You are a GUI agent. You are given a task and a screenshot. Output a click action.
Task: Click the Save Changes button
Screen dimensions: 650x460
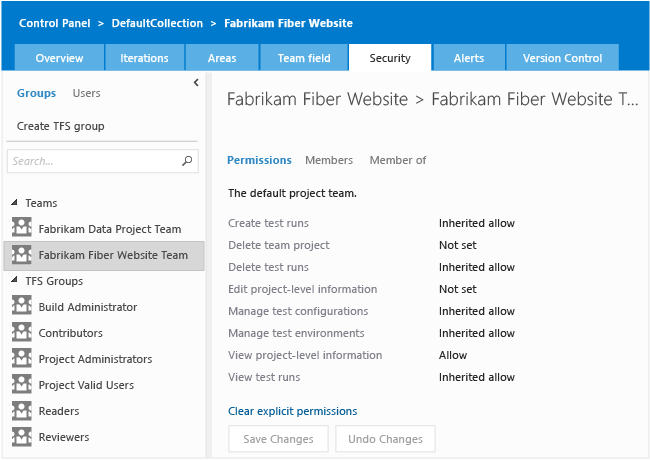pos(278,438)
